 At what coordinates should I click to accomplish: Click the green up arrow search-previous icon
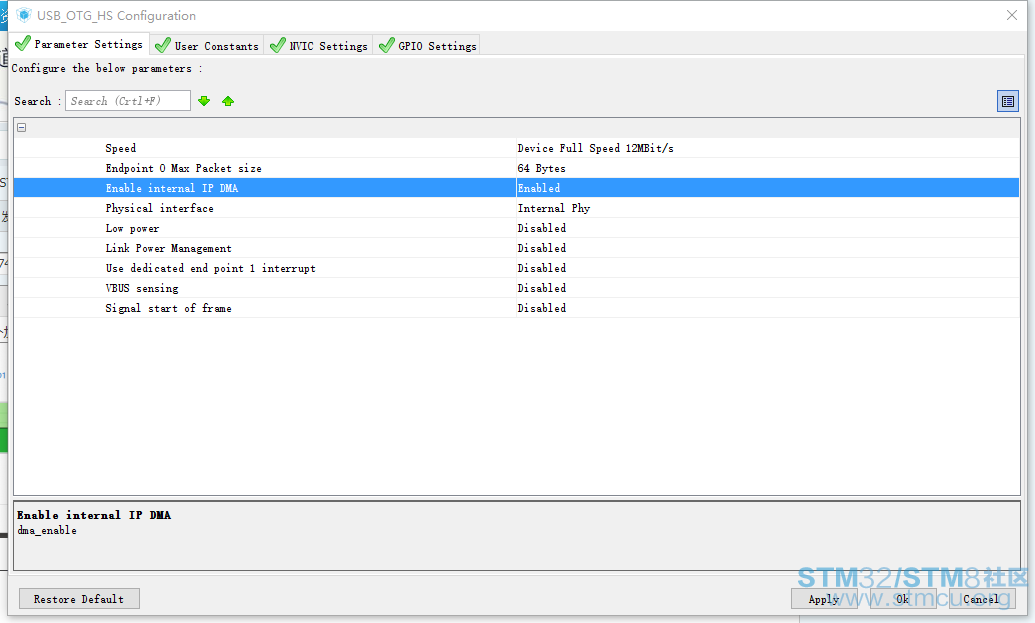(x=228, y=101)
